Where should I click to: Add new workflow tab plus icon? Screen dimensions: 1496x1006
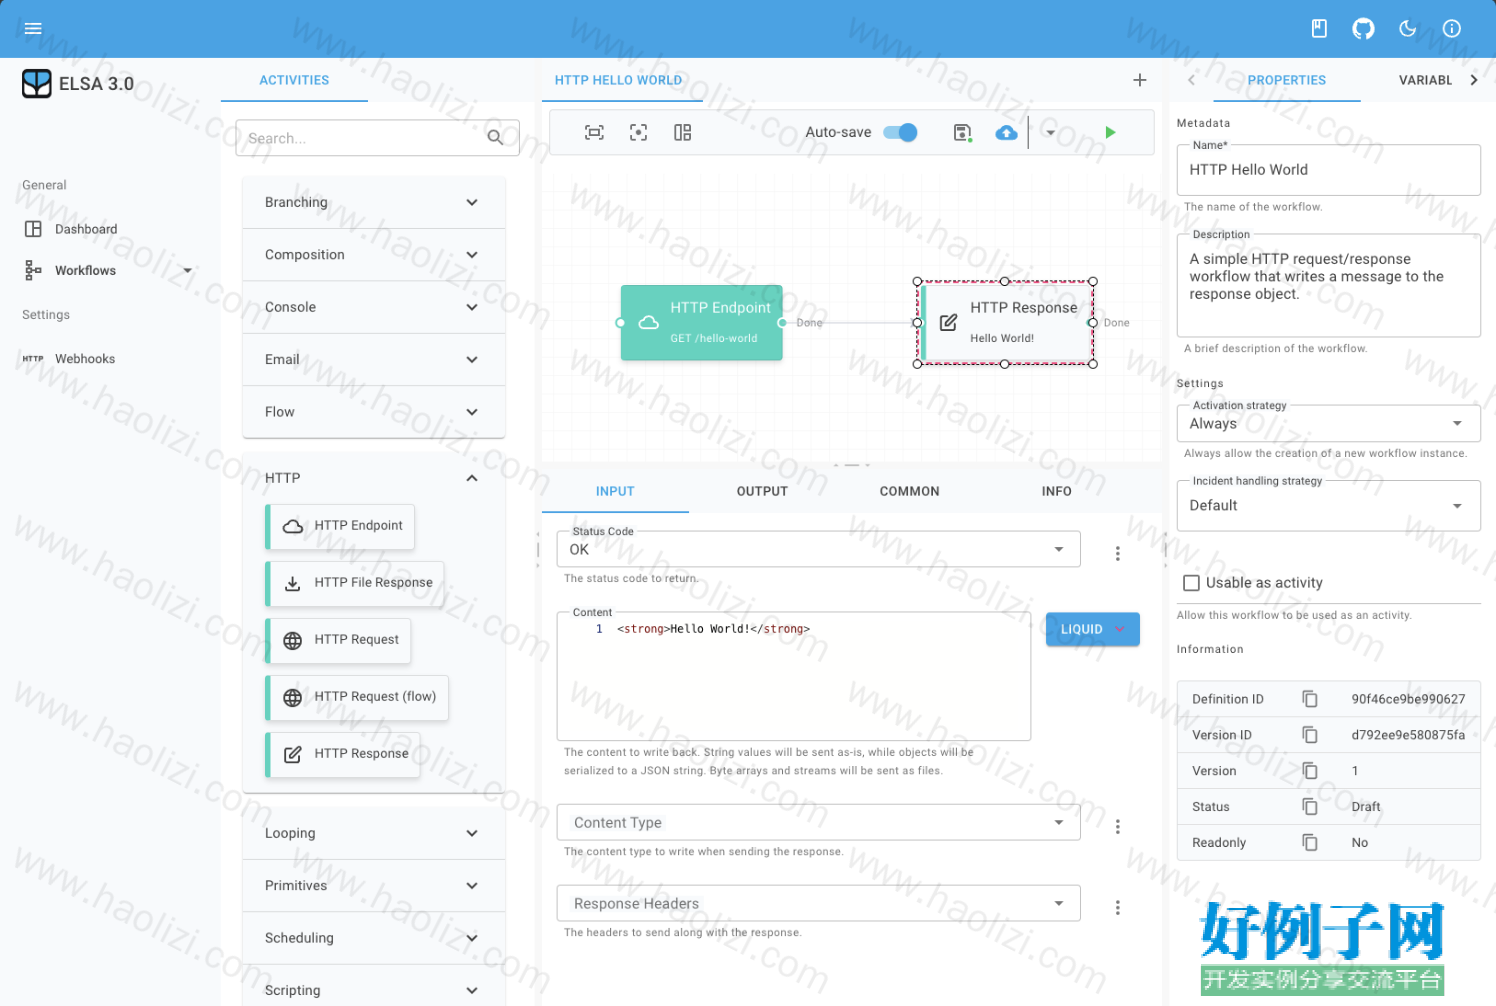pos(1139,80)
